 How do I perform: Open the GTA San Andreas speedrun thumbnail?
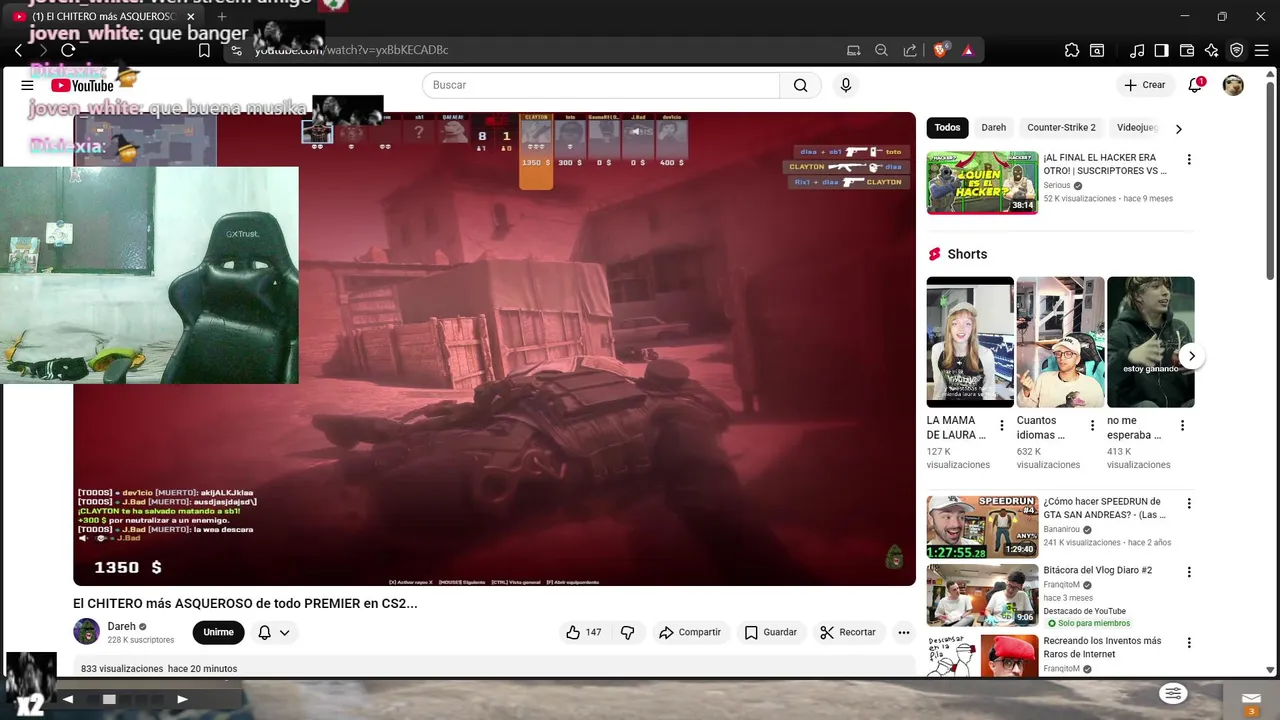coord(982,527)
